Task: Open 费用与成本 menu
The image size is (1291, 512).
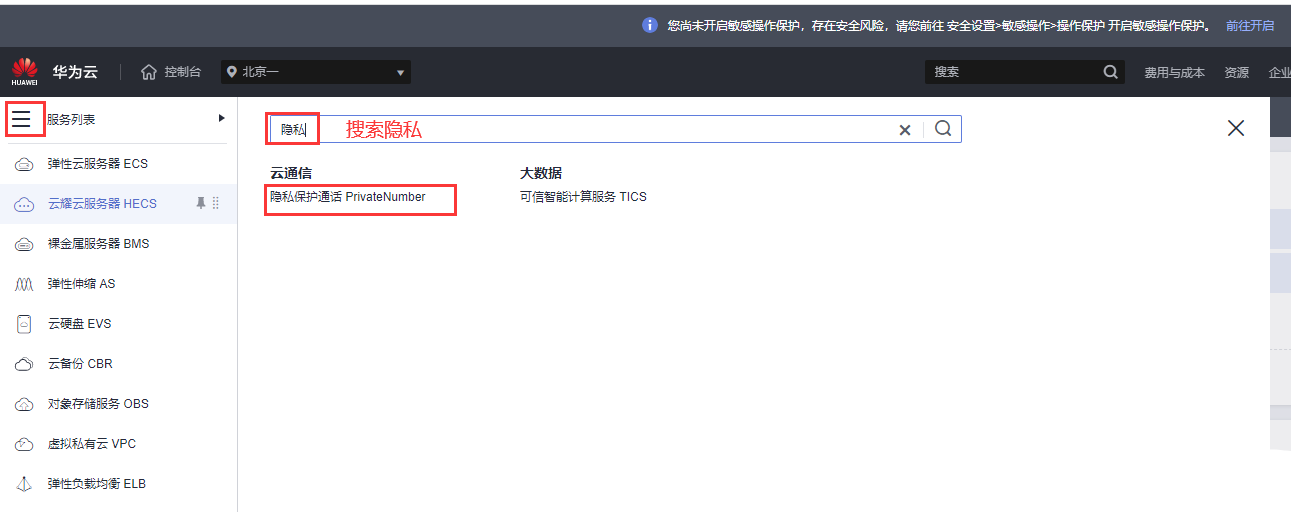Action: [x=1174, y=72]
